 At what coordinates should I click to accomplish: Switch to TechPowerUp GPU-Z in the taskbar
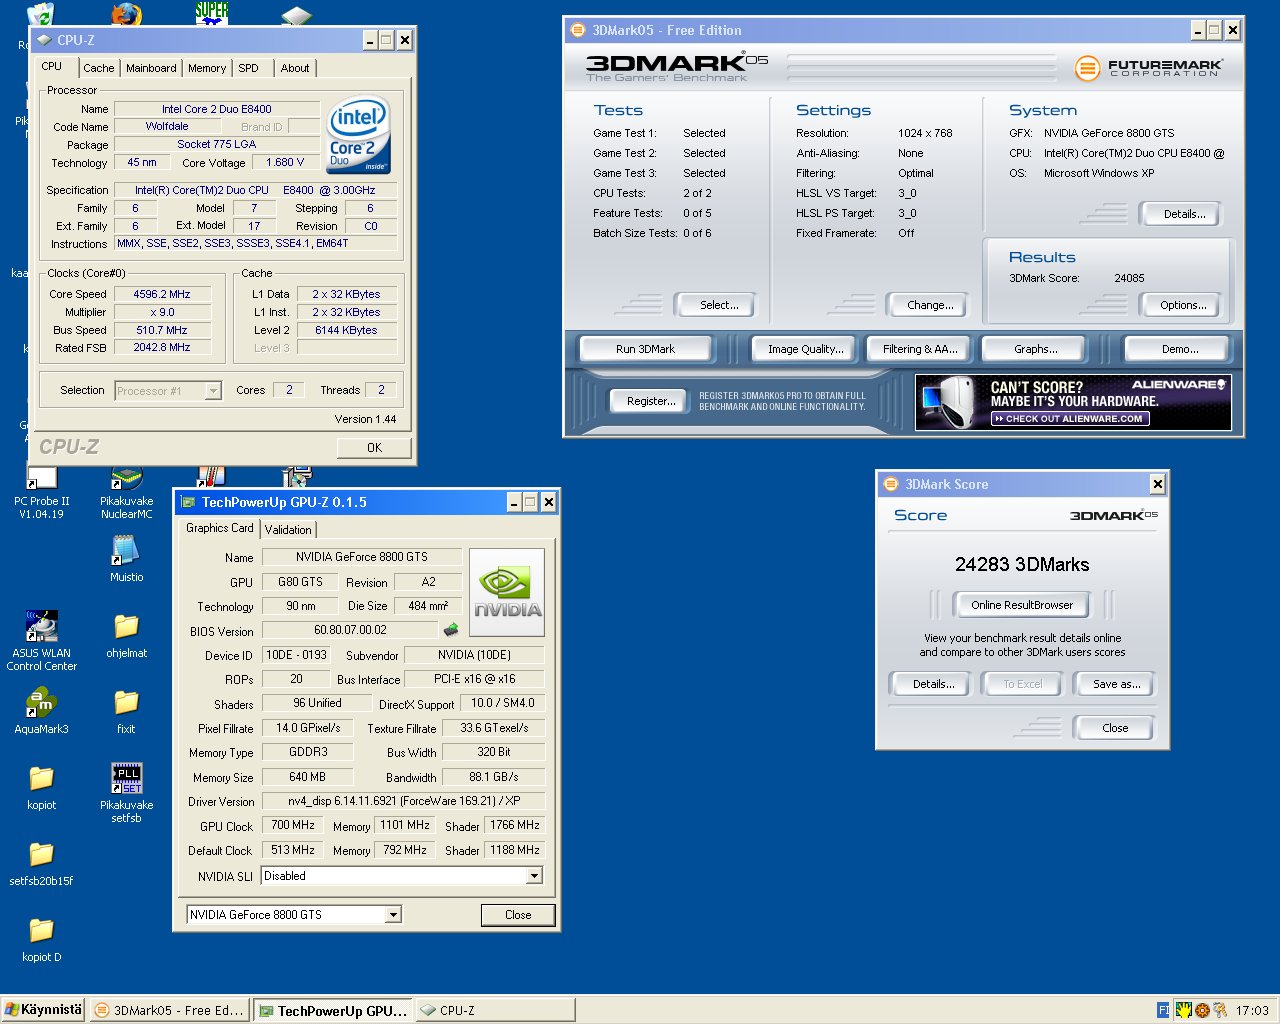point(332,1011)
